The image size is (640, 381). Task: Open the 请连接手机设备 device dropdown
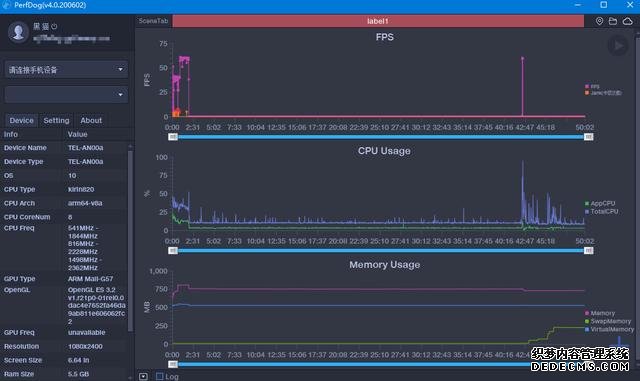click(x=66, y=70)
